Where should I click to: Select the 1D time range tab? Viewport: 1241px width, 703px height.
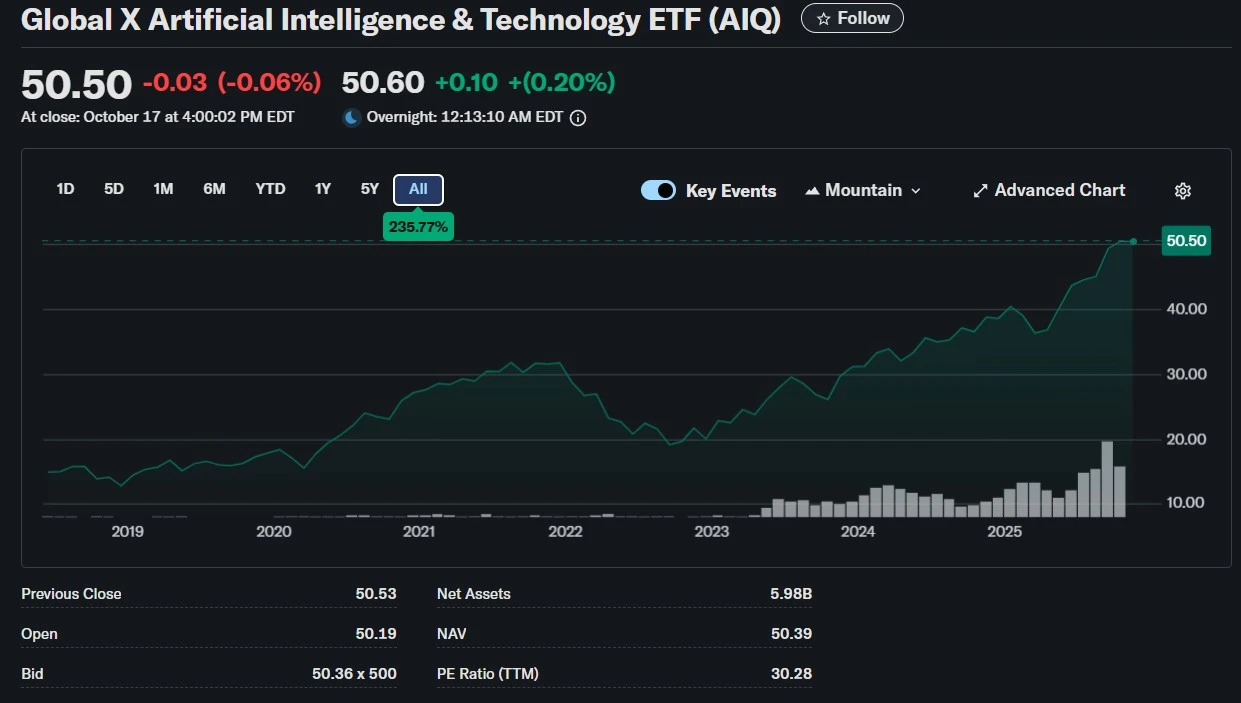[65, 189]
